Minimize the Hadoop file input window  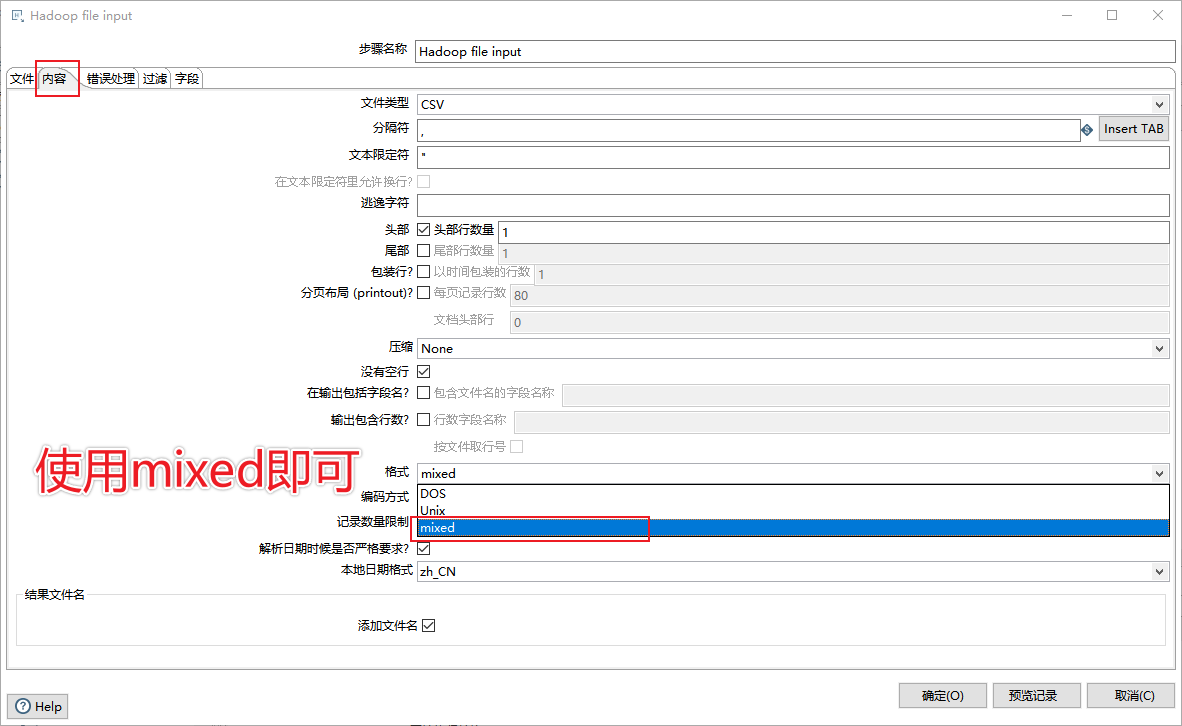[x=1067, y=15]
